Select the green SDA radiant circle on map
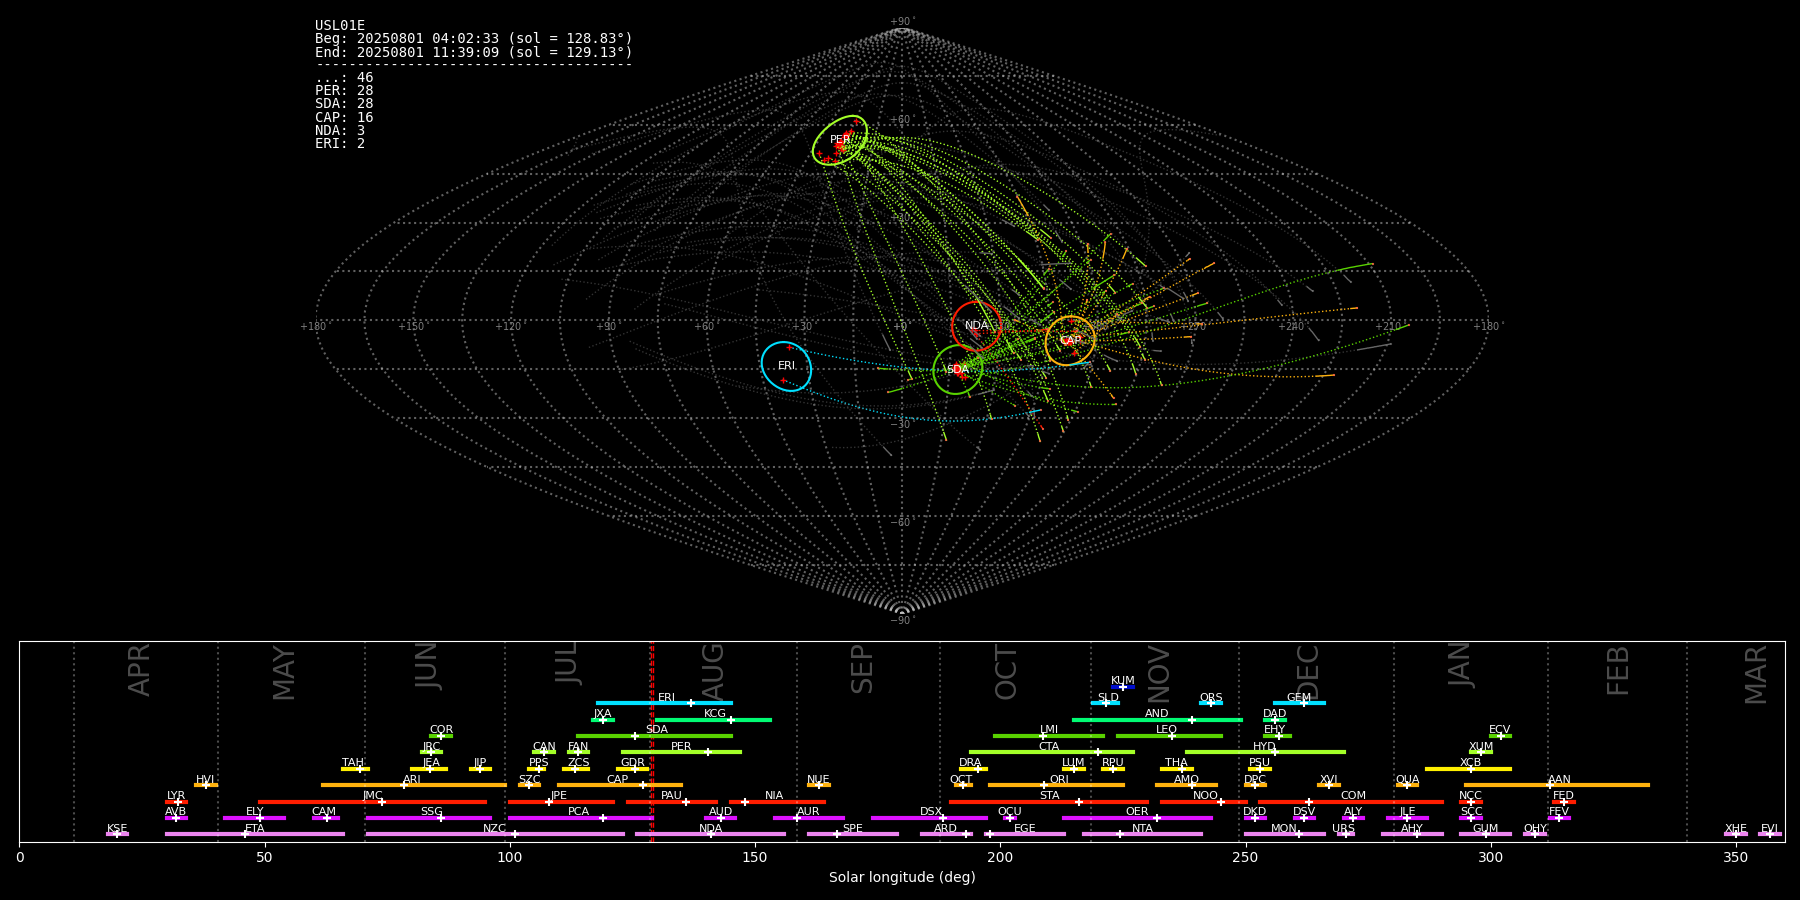Viewport: 1800px width, 900px height. click(x=958, y=370)
